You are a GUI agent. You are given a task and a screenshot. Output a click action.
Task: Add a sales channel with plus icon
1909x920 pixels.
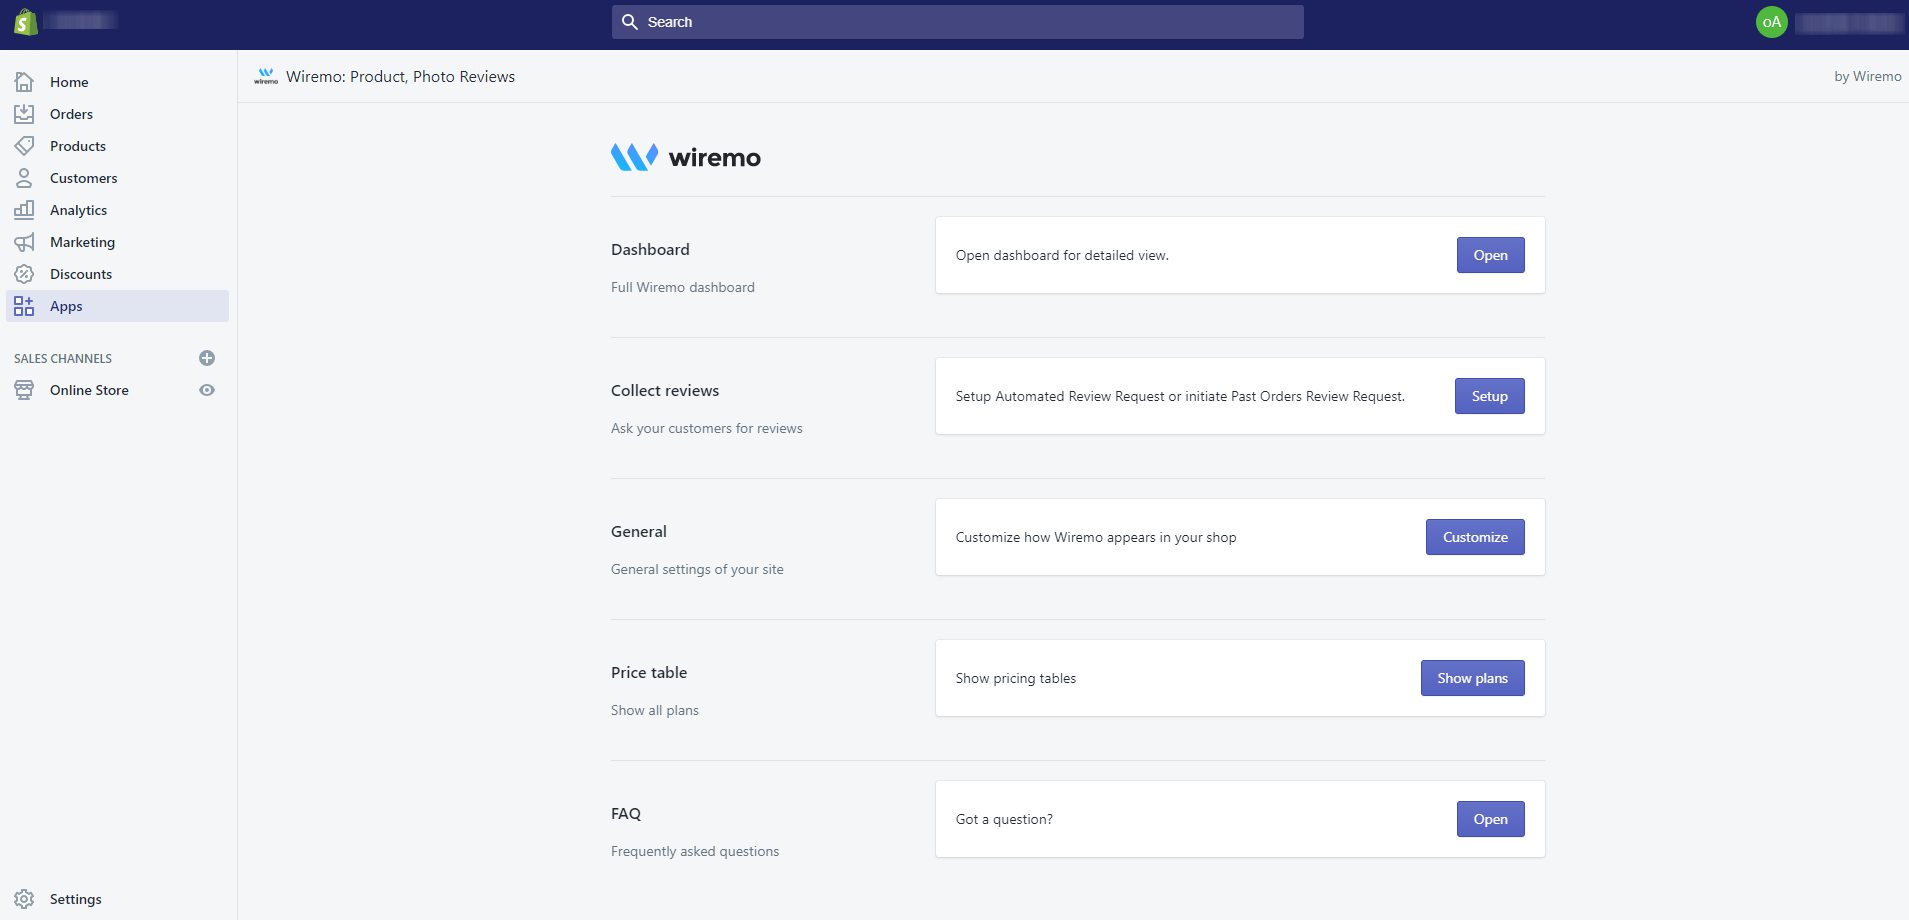point(207,358)
